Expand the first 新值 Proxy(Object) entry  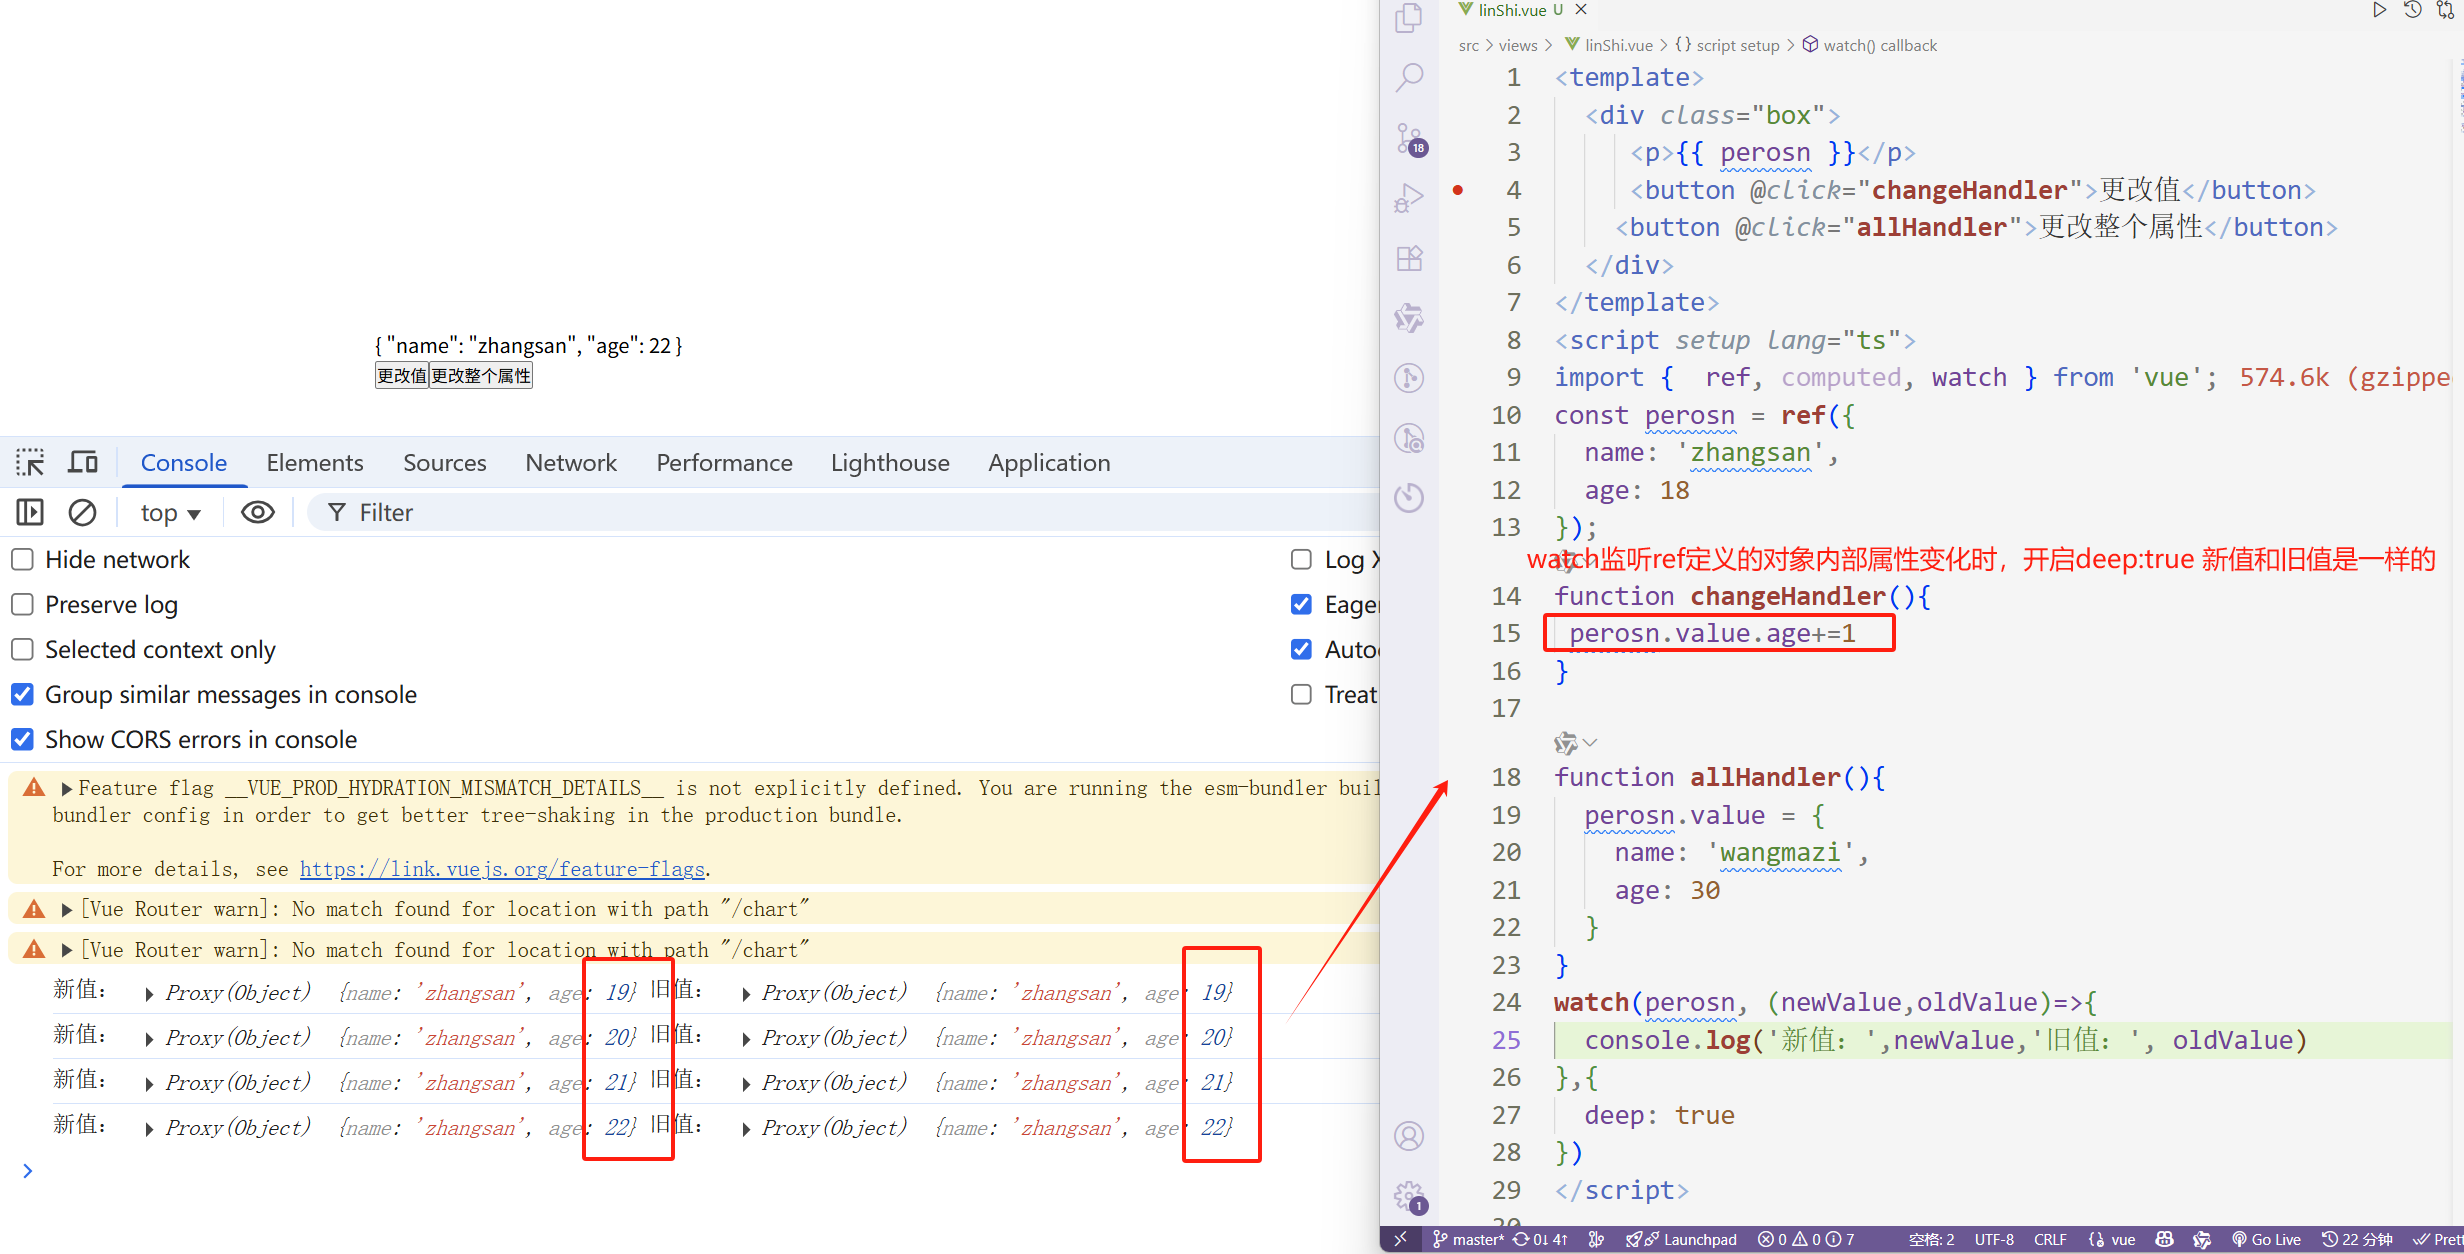(149, 993)
